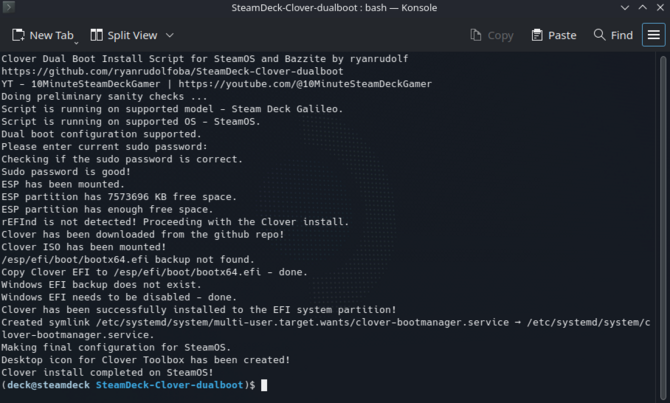The width and height of the screenshot is (670, 403).
Task: Click the Paste clipboard icon
Action: 537,35
